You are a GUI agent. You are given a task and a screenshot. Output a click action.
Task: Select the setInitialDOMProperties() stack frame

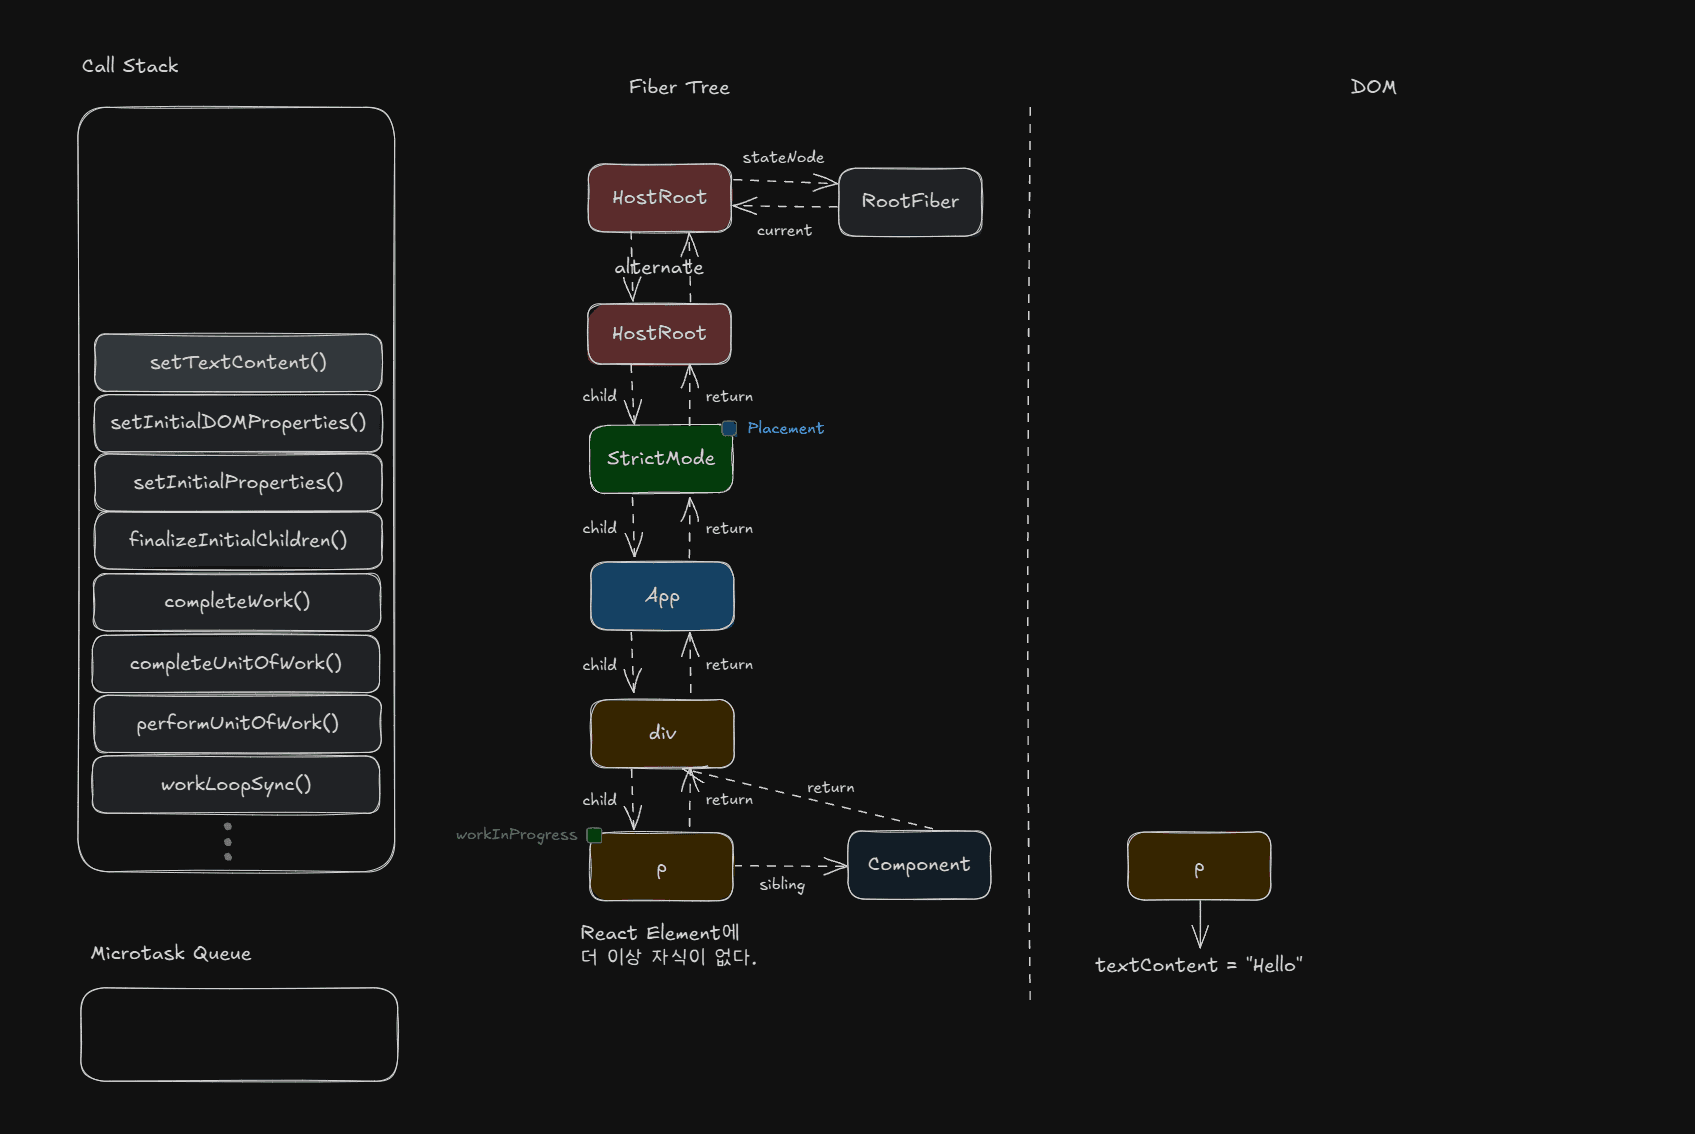click(x=238, y=423)
